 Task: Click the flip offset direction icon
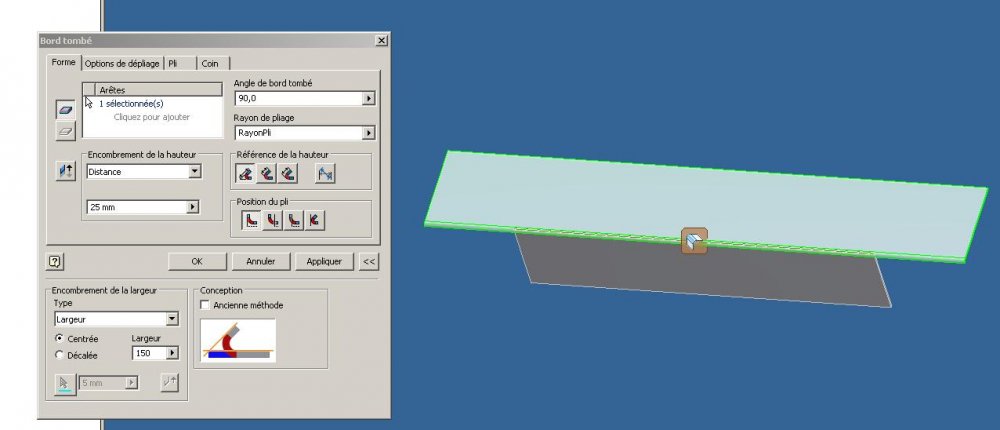(169, 383)
